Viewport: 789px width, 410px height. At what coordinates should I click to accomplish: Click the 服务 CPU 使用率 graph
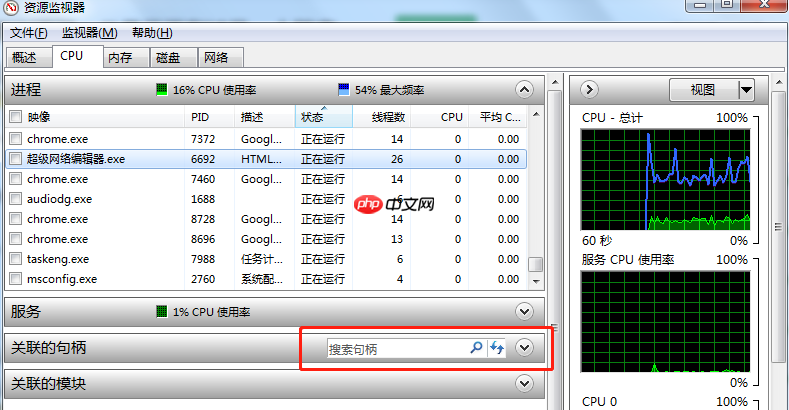pyautogui.click(x=665, y=322)
